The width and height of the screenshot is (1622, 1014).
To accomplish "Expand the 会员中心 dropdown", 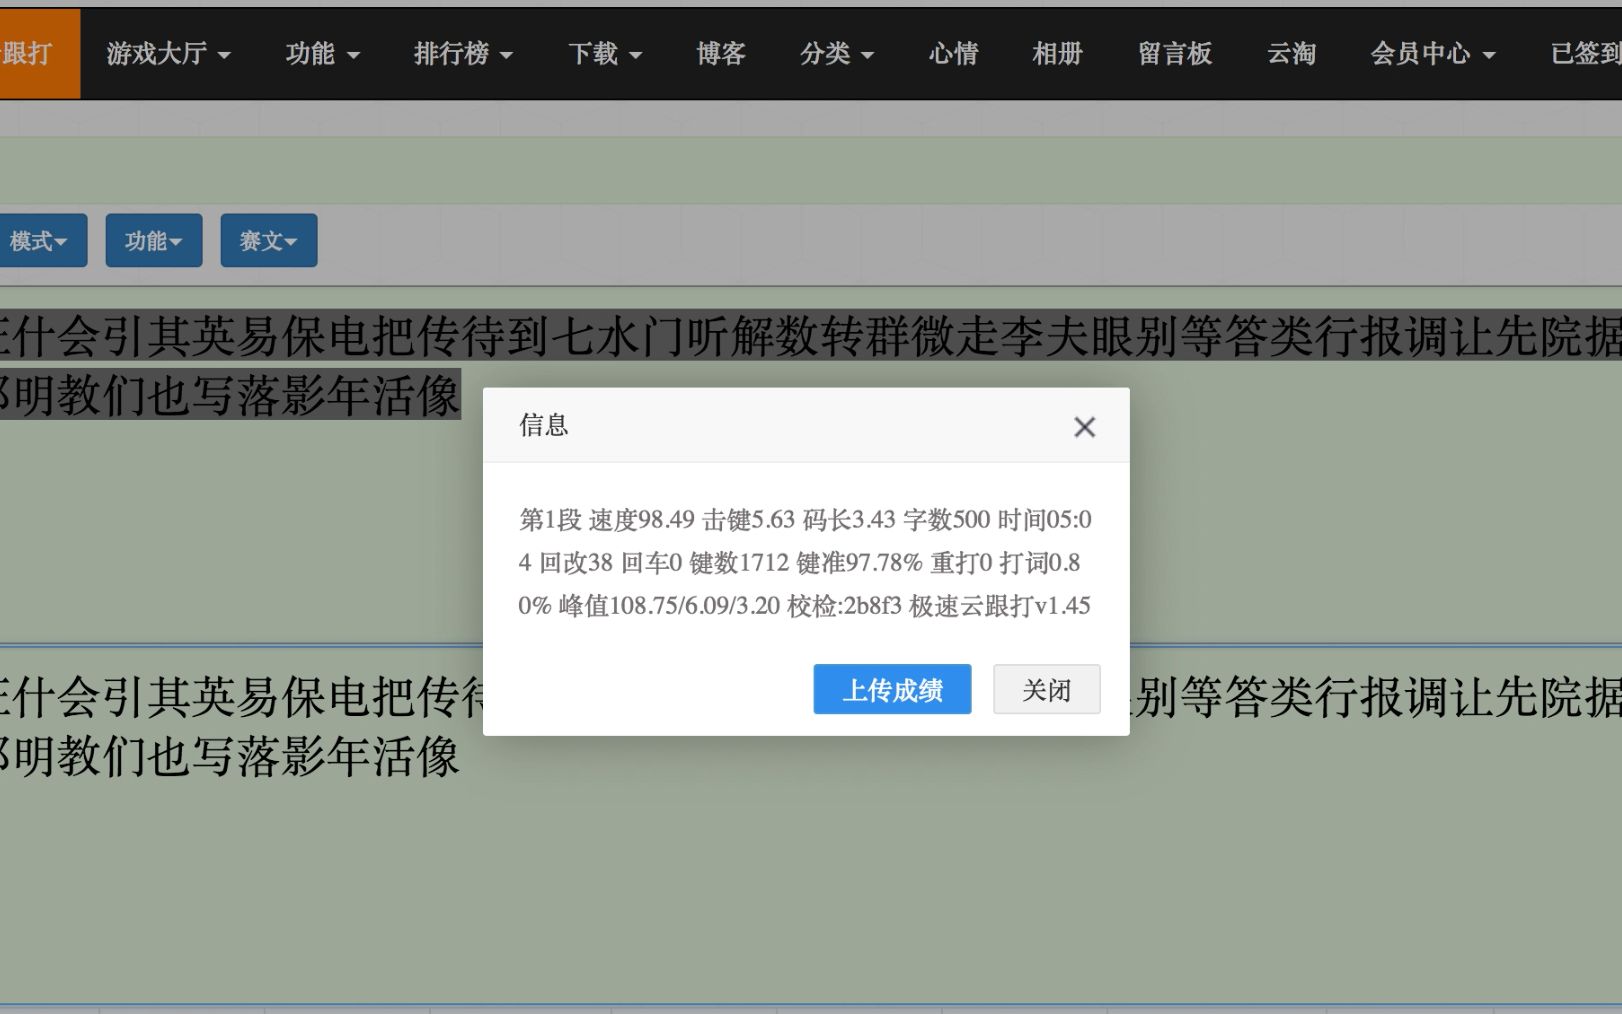I will tap(1432, 54).
